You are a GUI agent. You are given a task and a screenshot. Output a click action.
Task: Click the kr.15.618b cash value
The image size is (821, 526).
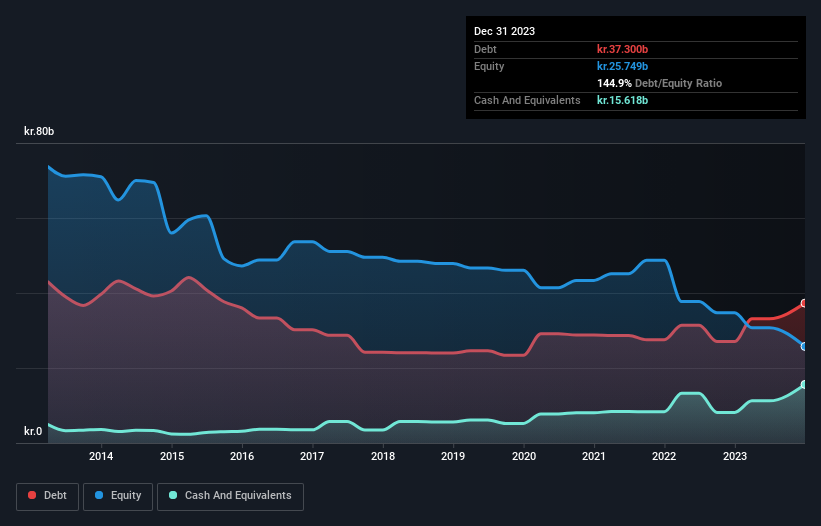coord(623,100)
